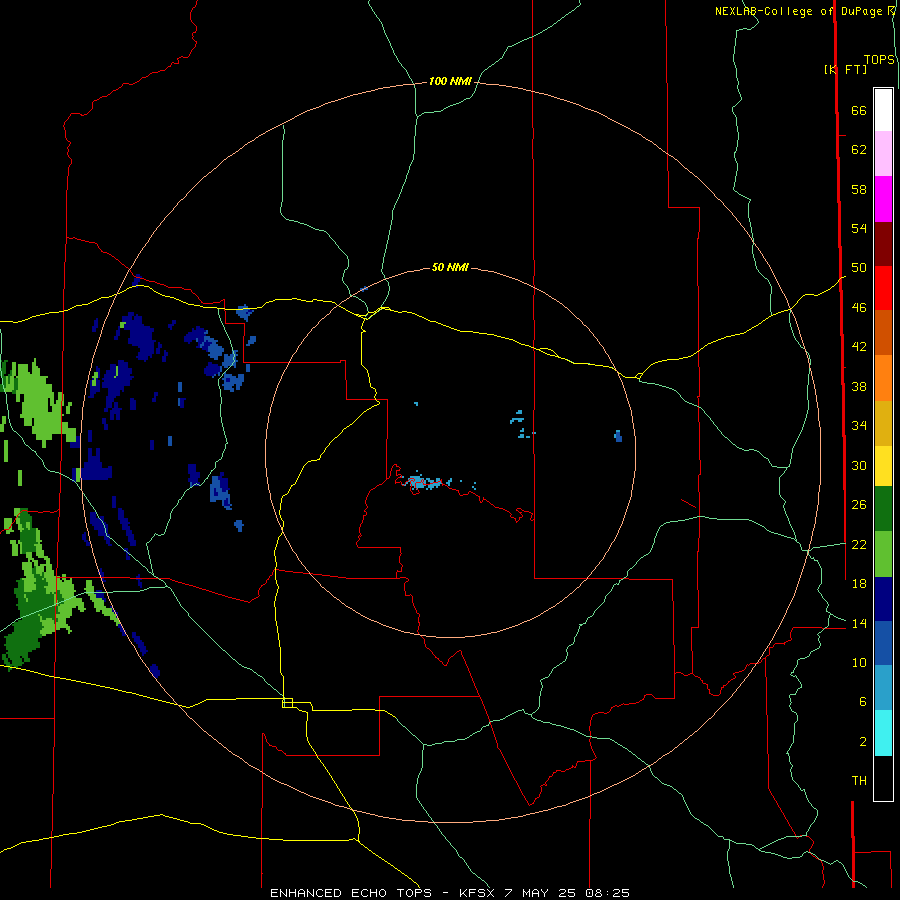Click the black TH legend swatch
900x900 pixels.
tap(883, 778)
